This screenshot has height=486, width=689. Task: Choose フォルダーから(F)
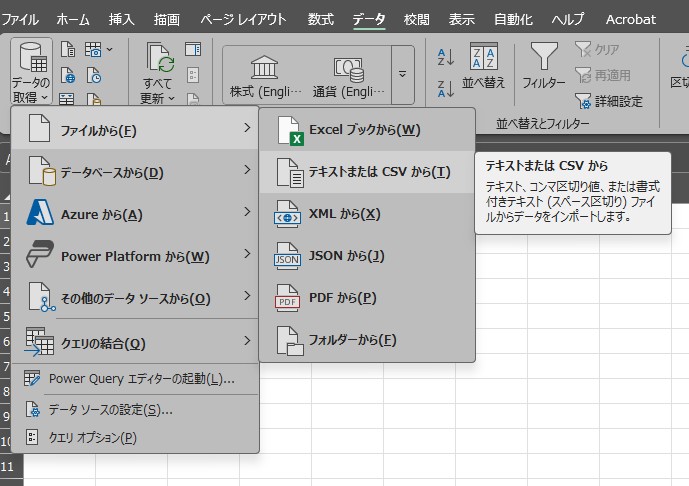pyautogui.click(x=367, y=340)
